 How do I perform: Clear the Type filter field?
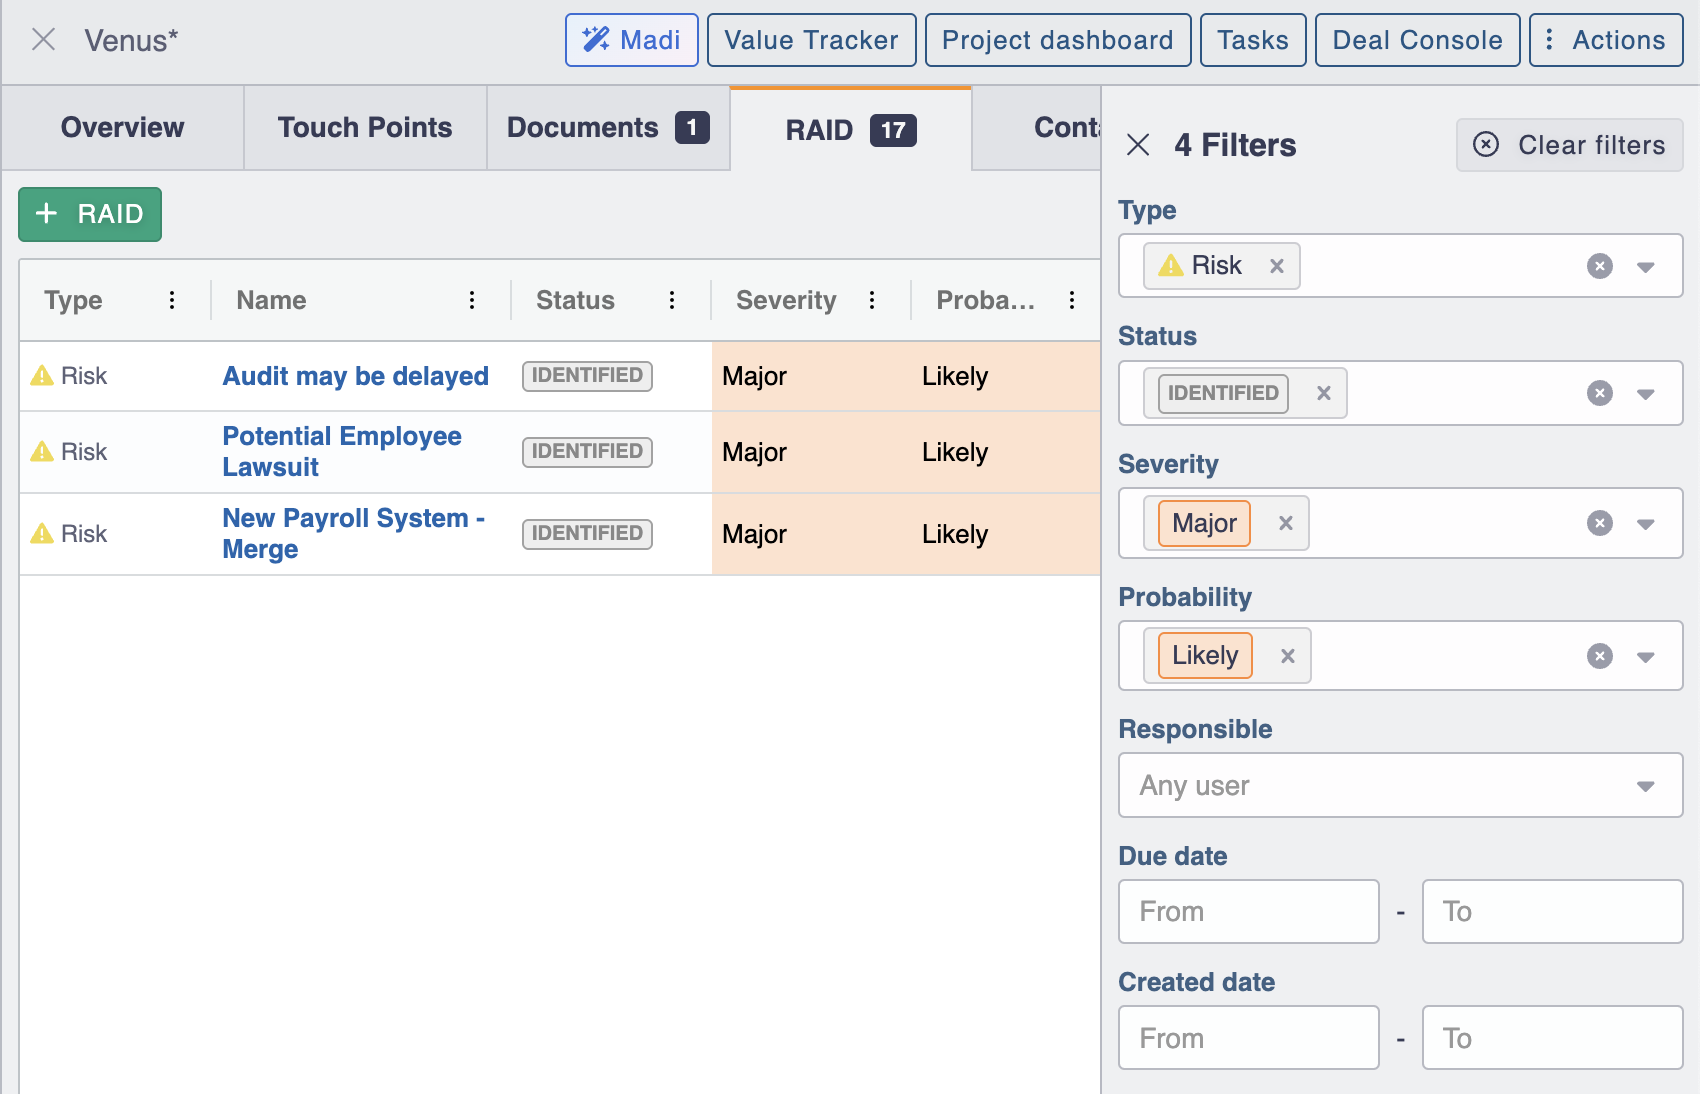(1600, 266)
